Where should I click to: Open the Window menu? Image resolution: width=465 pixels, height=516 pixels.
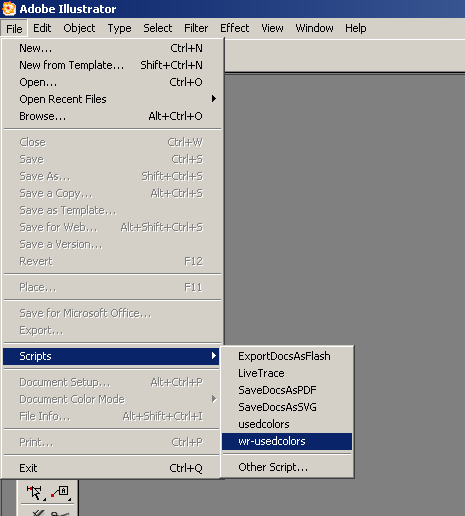(x=314, y=28)
